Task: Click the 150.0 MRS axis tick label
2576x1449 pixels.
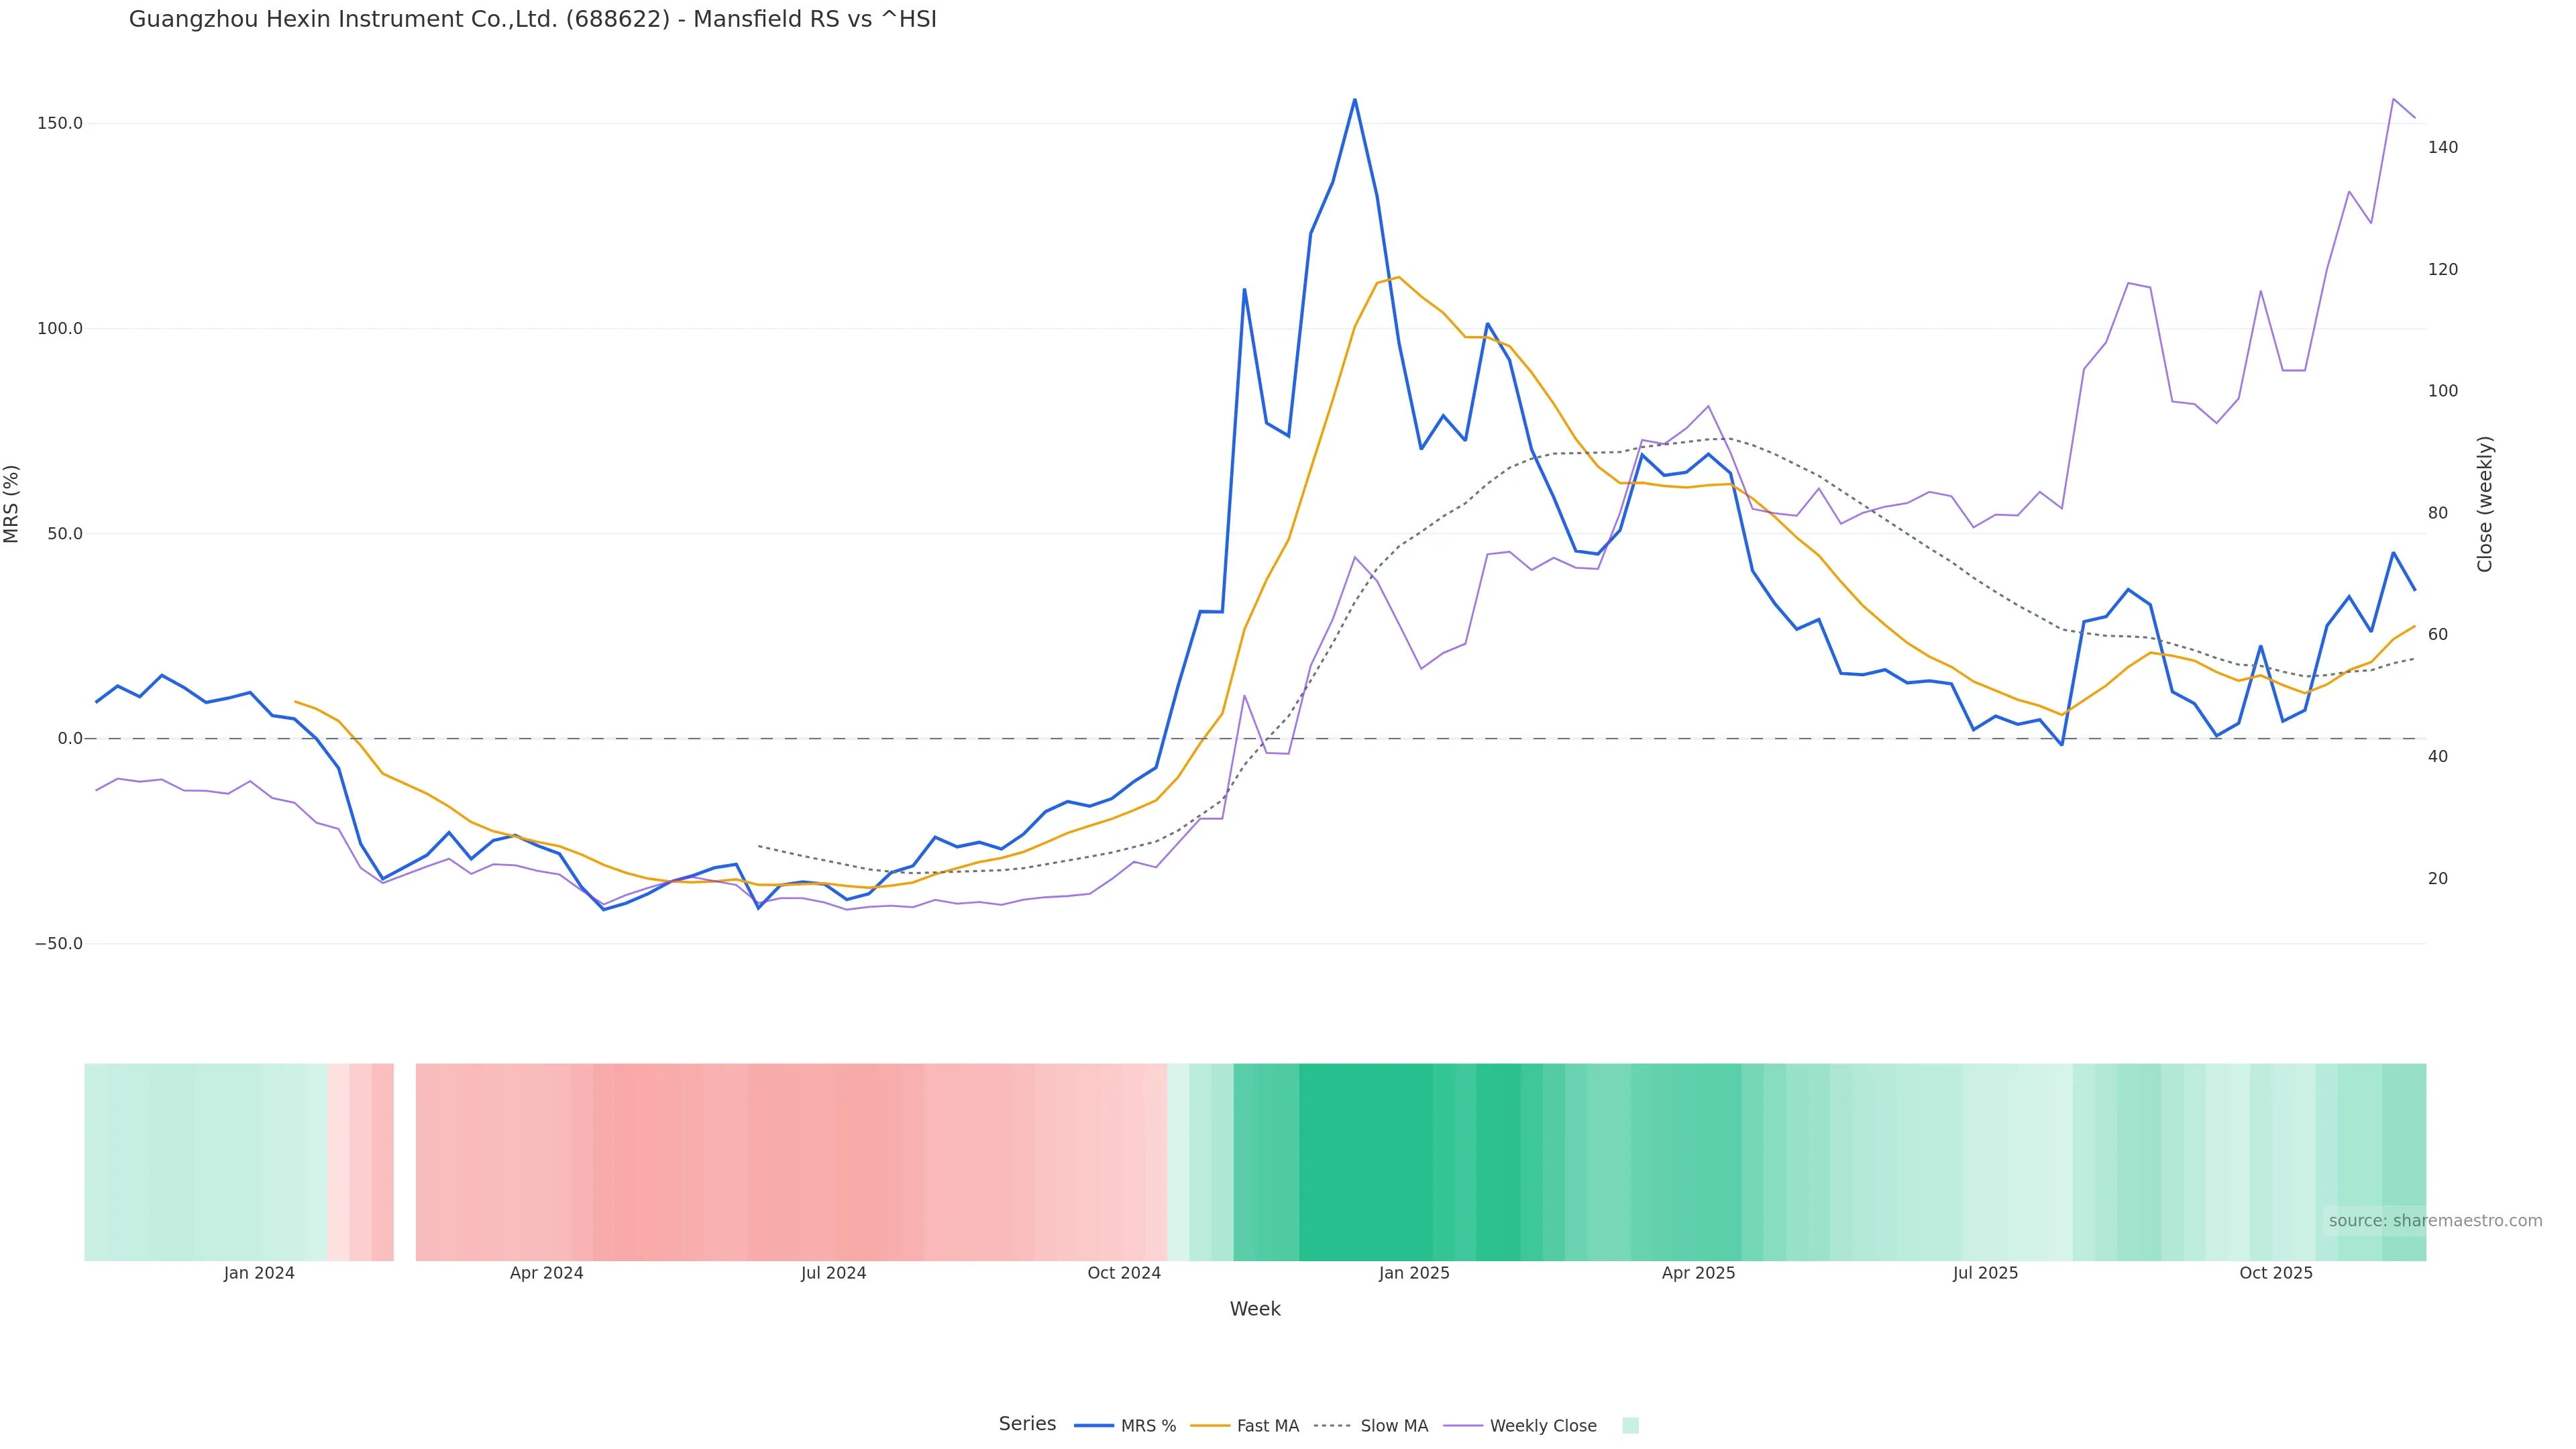Action: (x=59, y=123)
